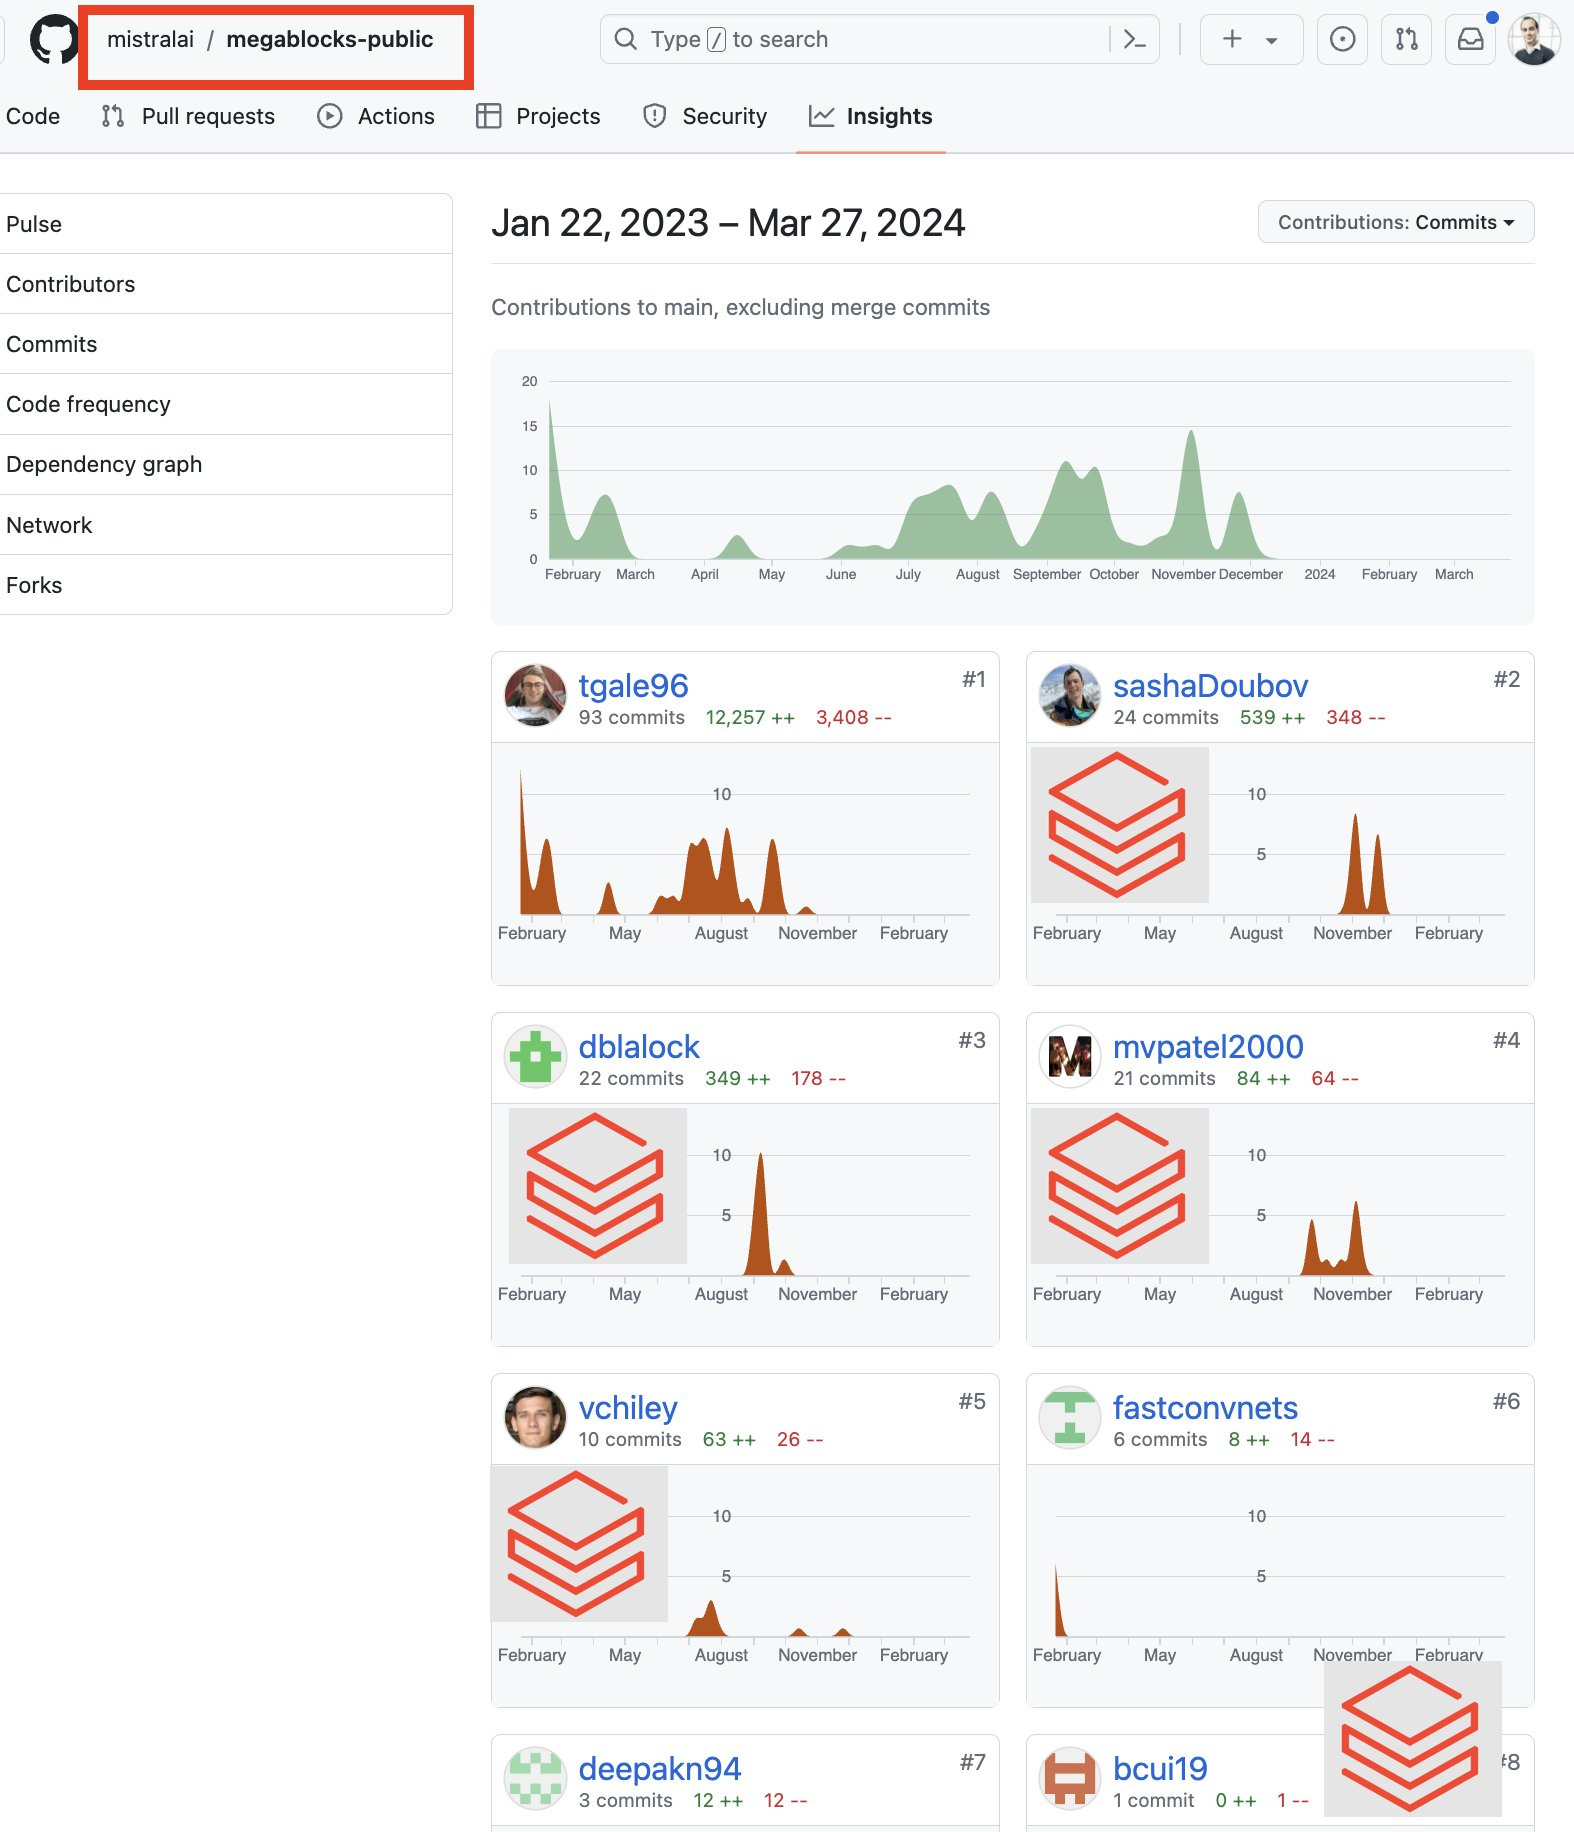Switch to the Pull requests tab
The height and width of the screenshot is (1832, 1574).
(x=188, y=116)
